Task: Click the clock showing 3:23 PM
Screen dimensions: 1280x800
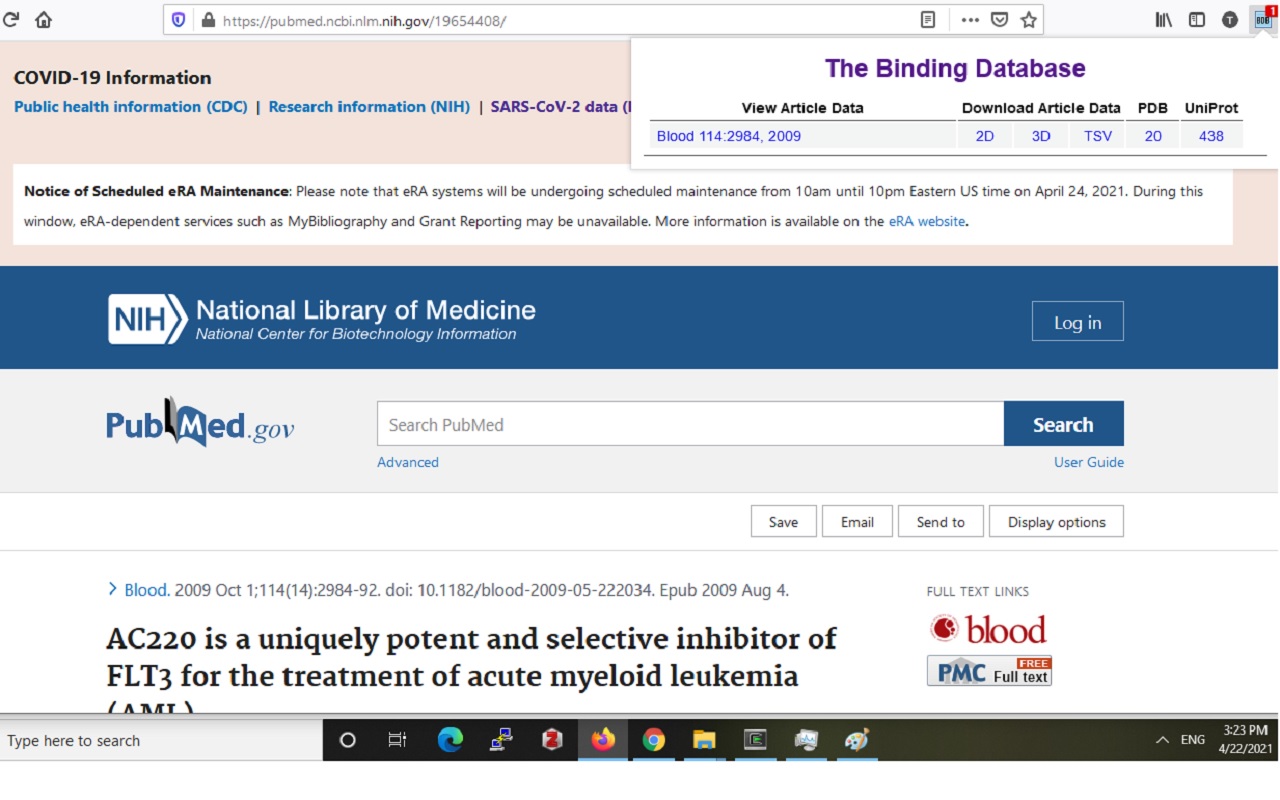Action: pos(1245,730)
